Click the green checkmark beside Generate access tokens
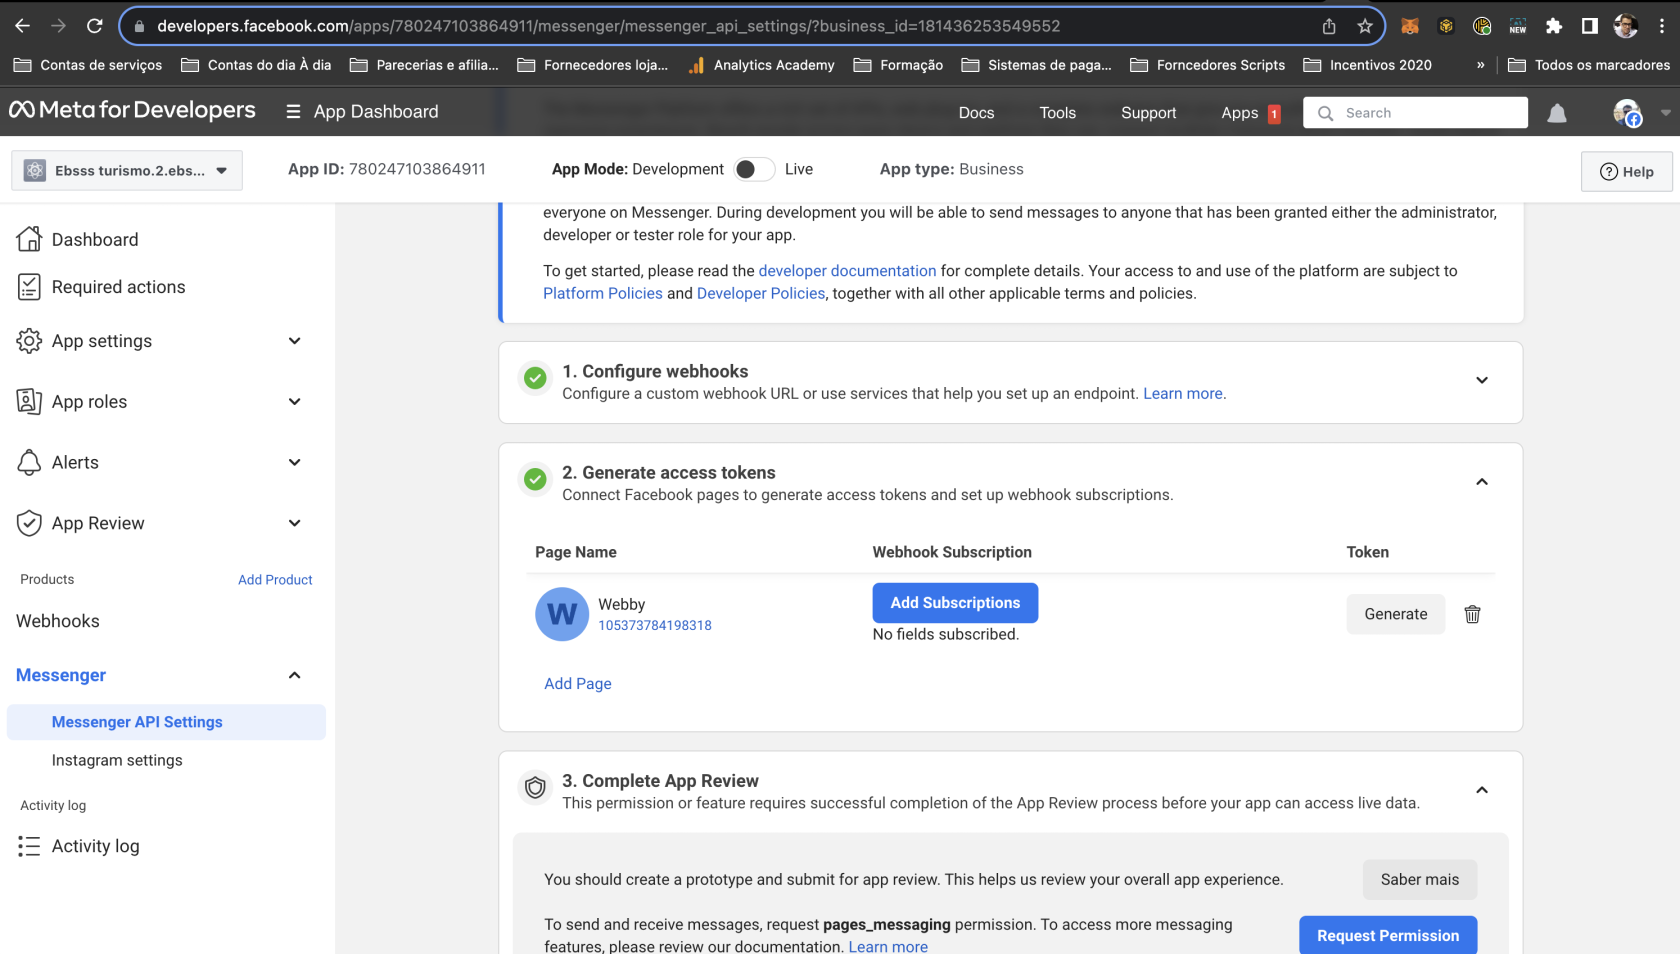Image resolution: width=1680 pixels, height=954 pixels. [x=535, y=479]
